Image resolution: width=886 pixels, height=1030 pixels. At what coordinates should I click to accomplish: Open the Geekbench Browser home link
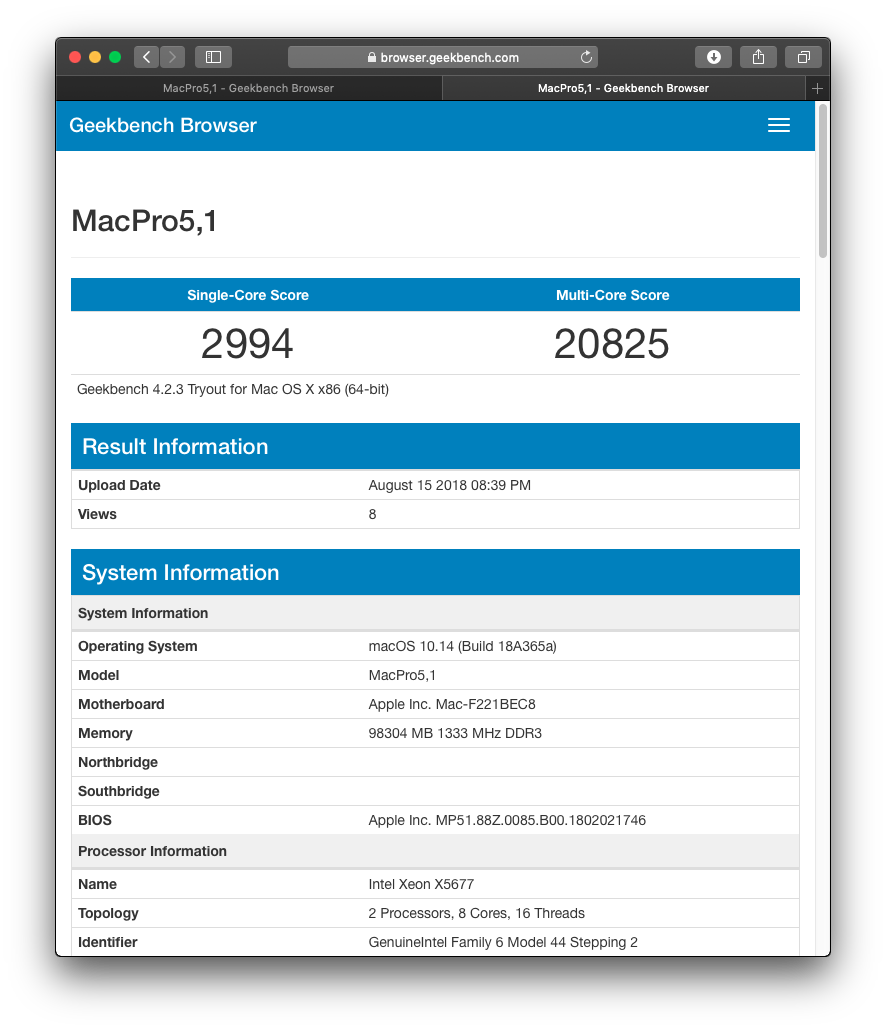coord(163,125)
